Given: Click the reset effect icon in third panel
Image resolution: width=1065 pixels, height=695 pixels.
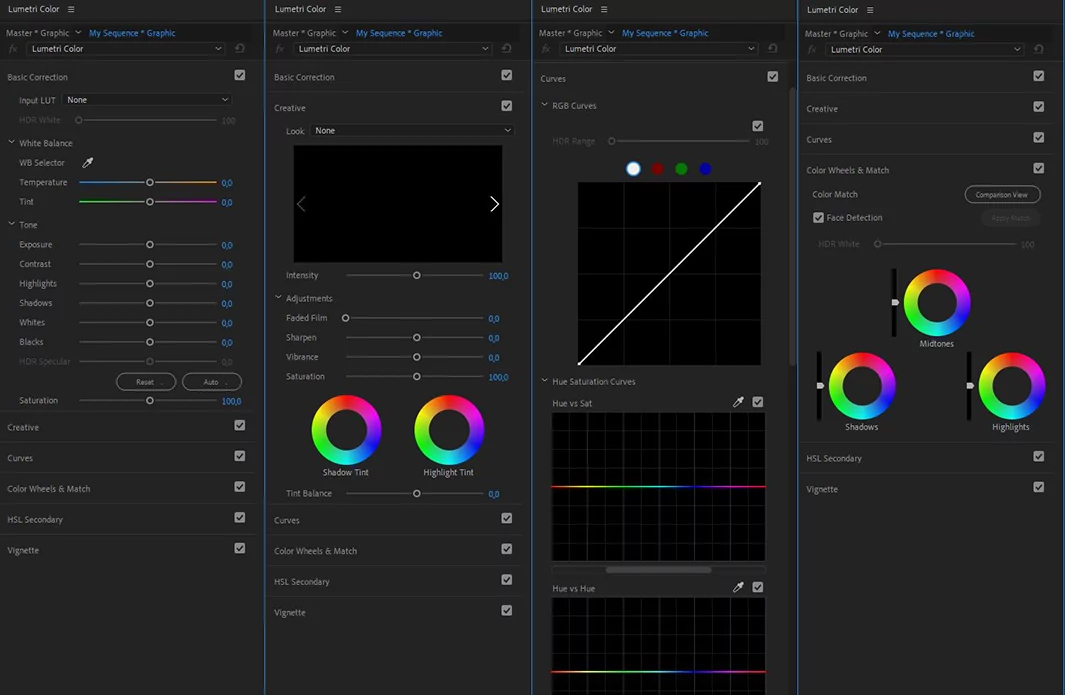Looking at the screenshot, I should coord(772,49).
